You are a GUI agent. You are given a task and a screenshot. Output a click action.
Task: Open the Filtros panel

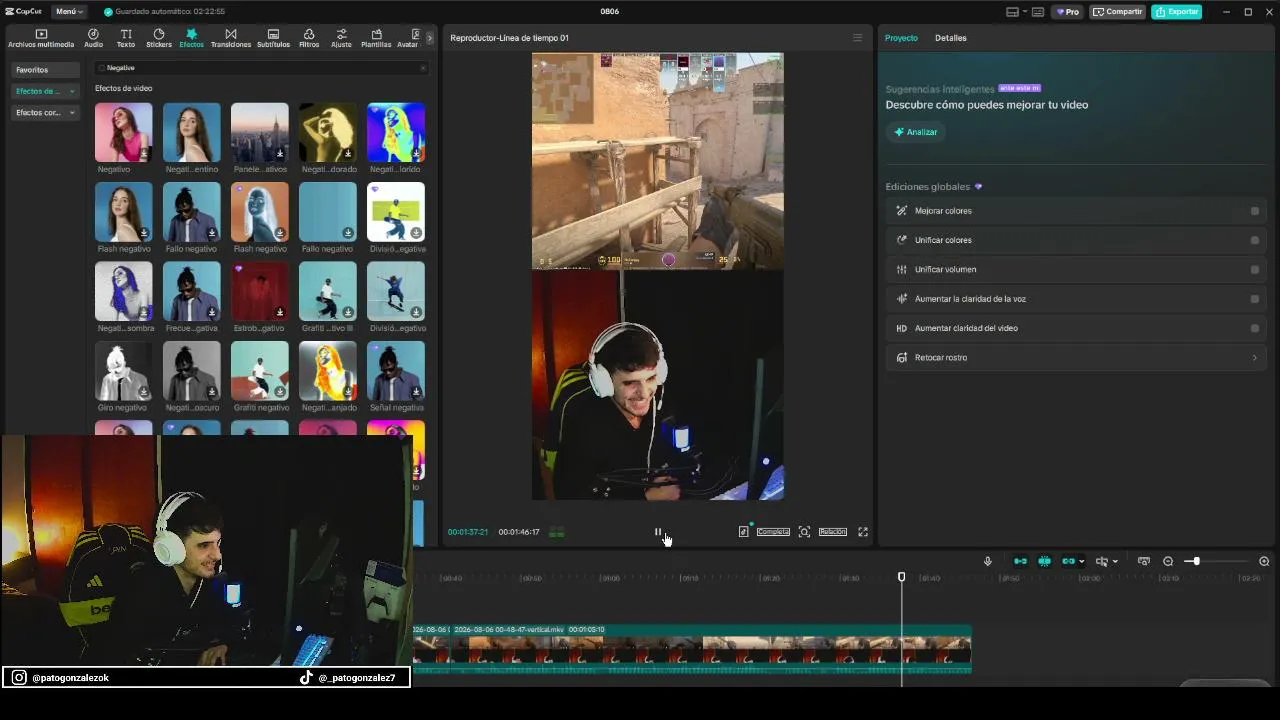pyautogui.click(x=309, y=38)
